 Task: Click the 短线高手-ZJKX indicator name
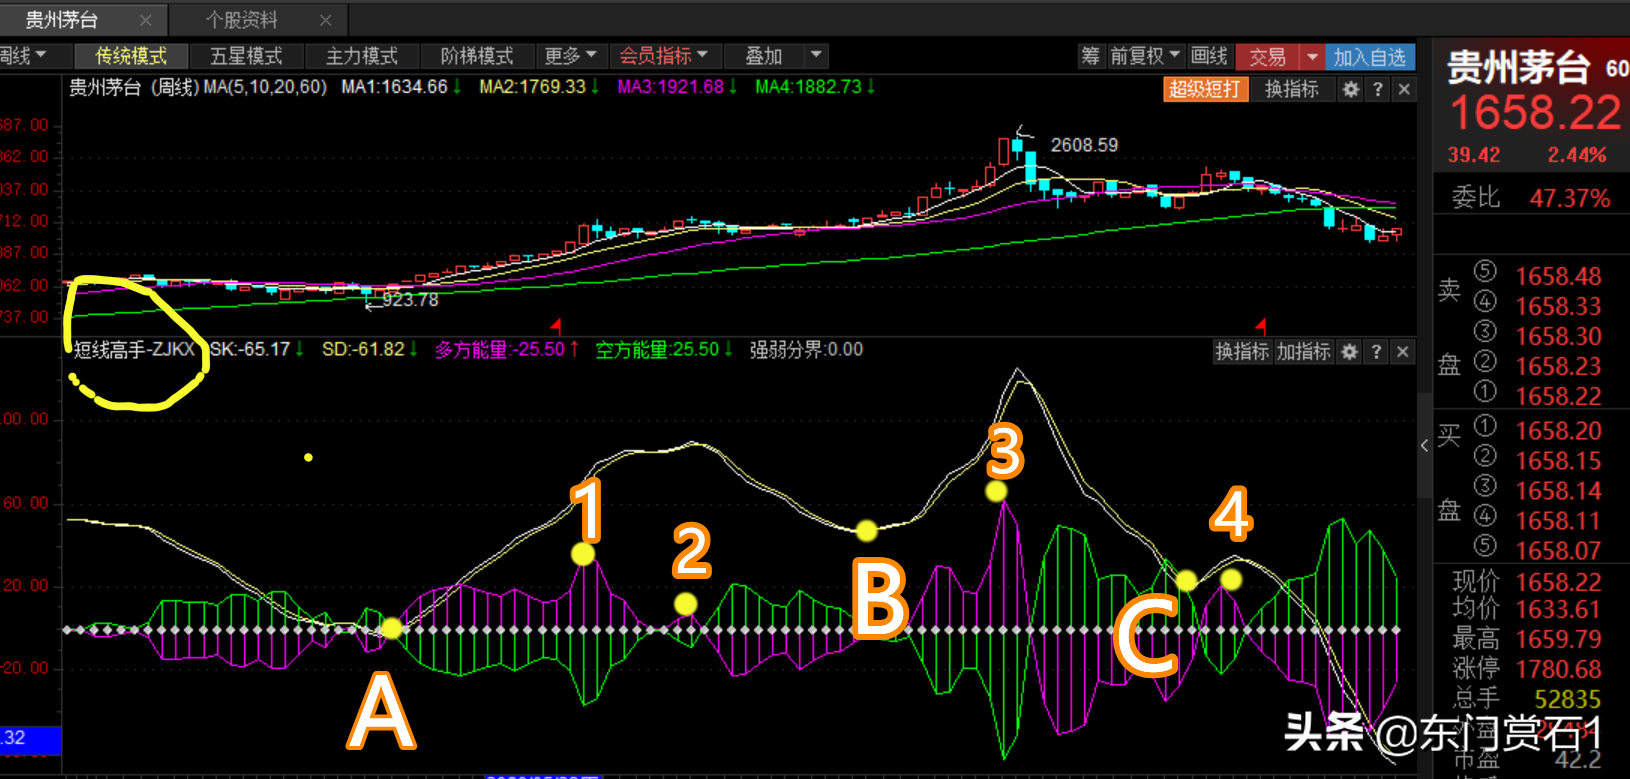coord(134,350)
